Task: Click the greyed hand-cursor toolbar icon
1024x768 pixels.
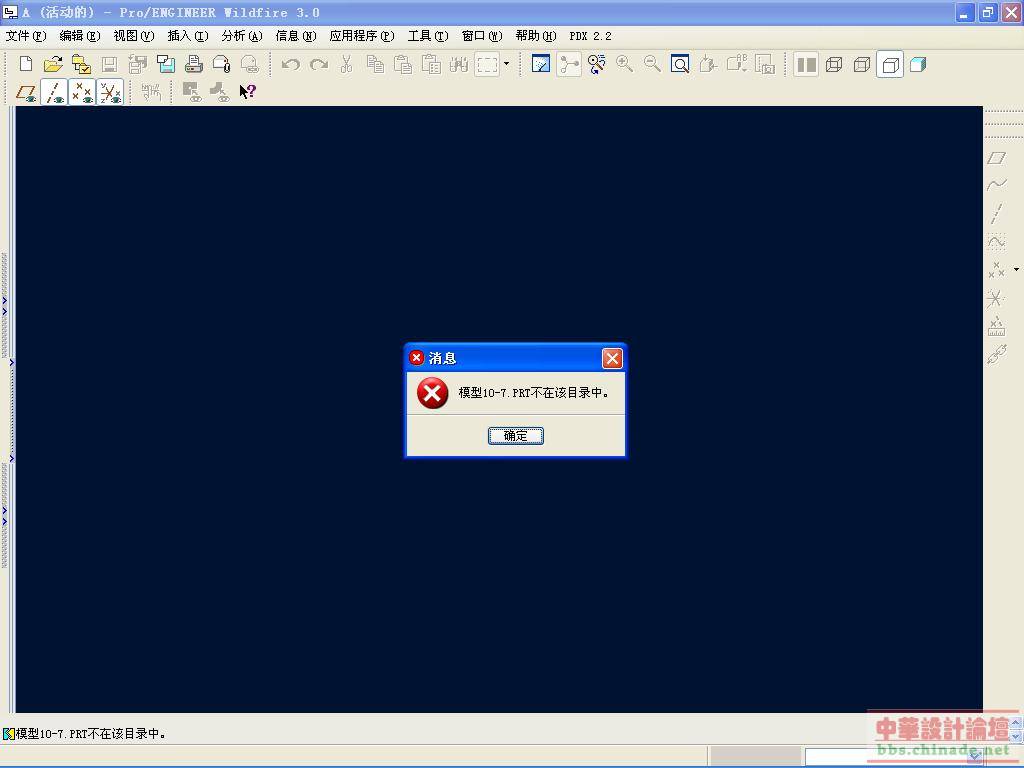Action: (151, 92)
